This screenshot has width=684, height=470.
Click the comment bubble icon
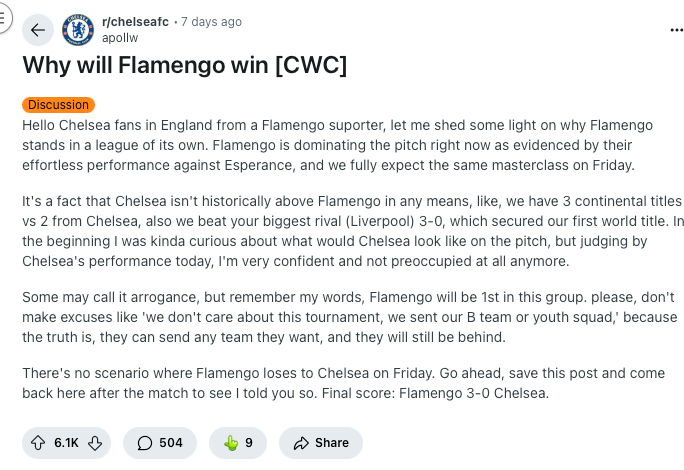pyautogui.click(x=145, y=443)
